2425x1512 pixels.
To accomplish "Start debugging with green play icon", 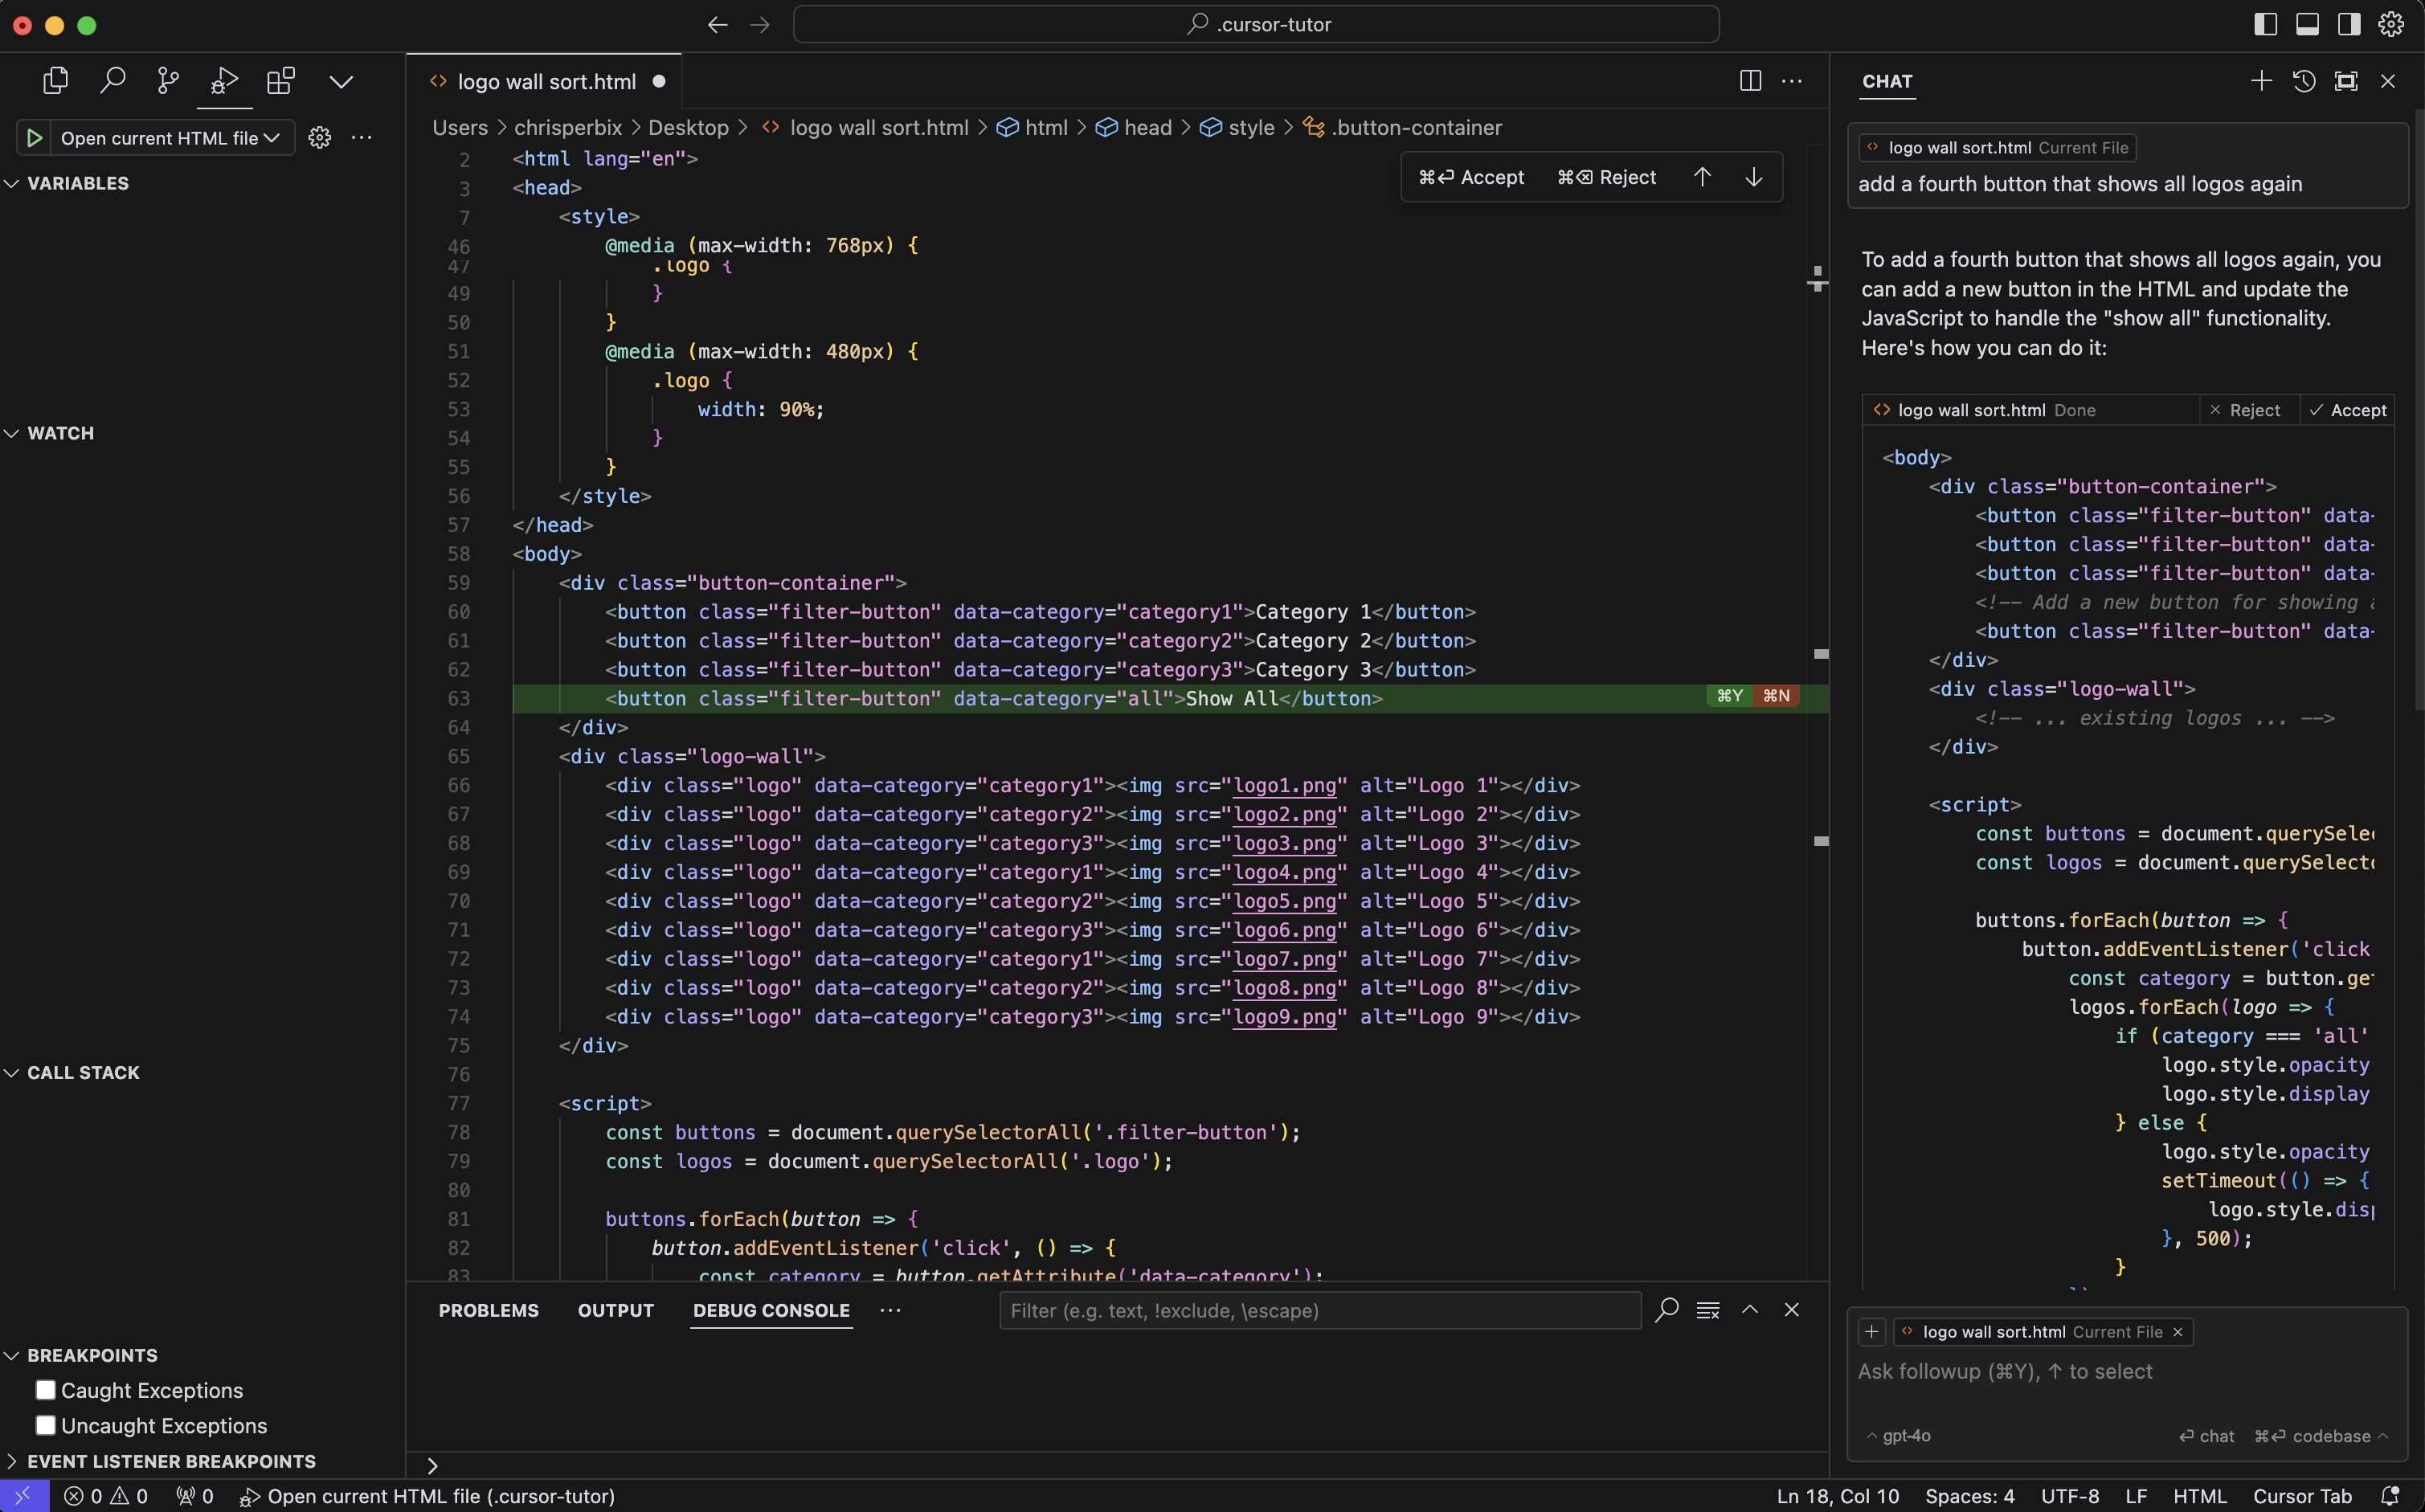I will [x=34, y=138].
